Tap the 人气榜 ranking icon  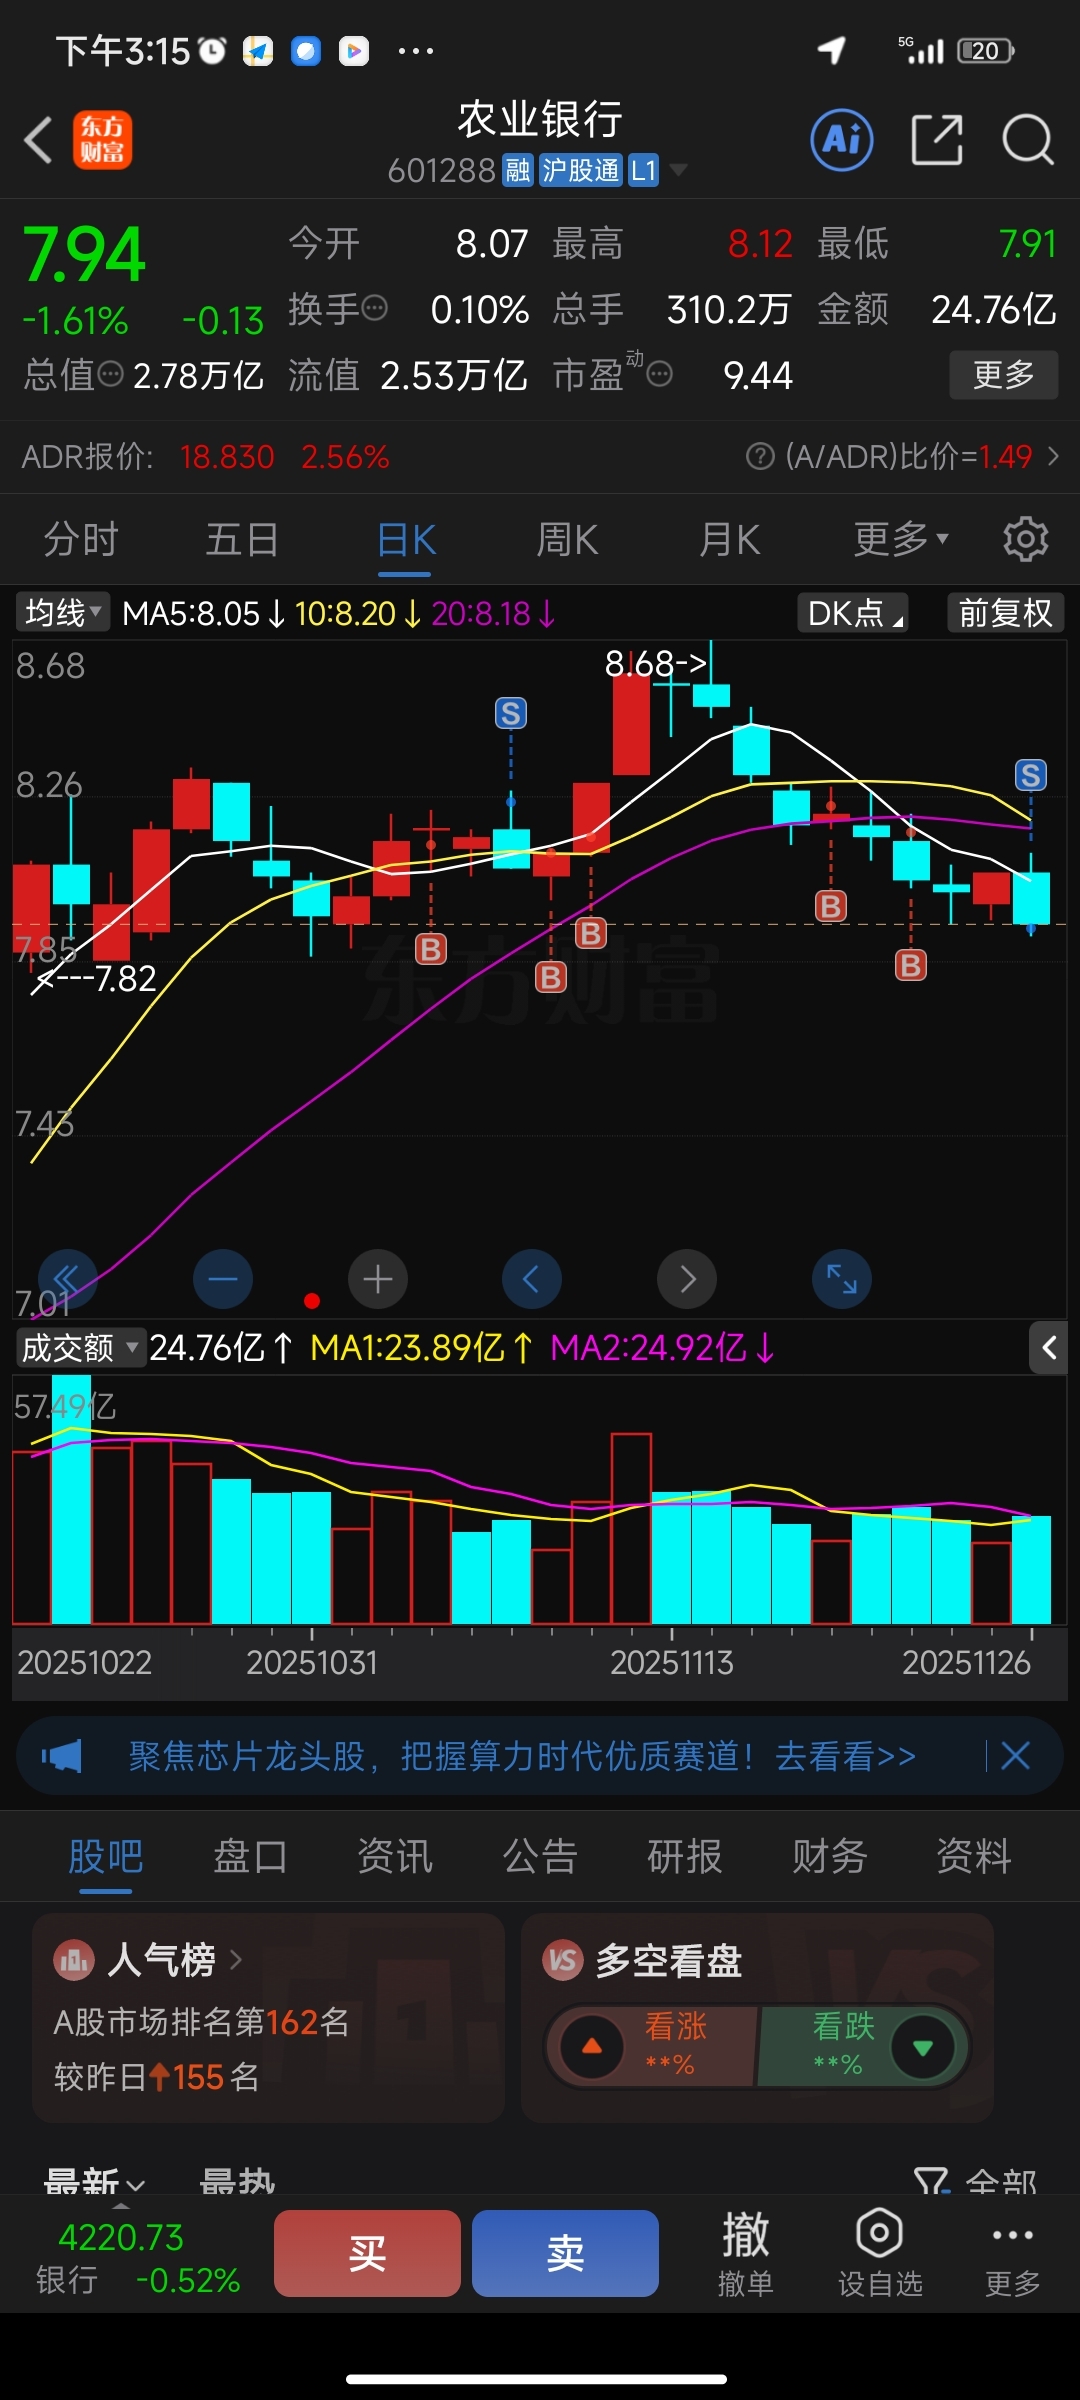[74, 1961]
